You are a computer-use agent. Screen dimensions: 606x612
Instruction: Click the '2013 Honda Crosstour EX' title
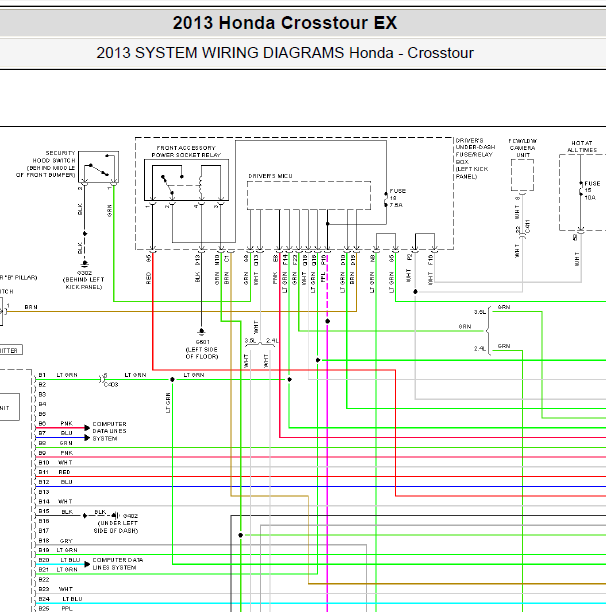pyautogui.click(x=285, y=23)
